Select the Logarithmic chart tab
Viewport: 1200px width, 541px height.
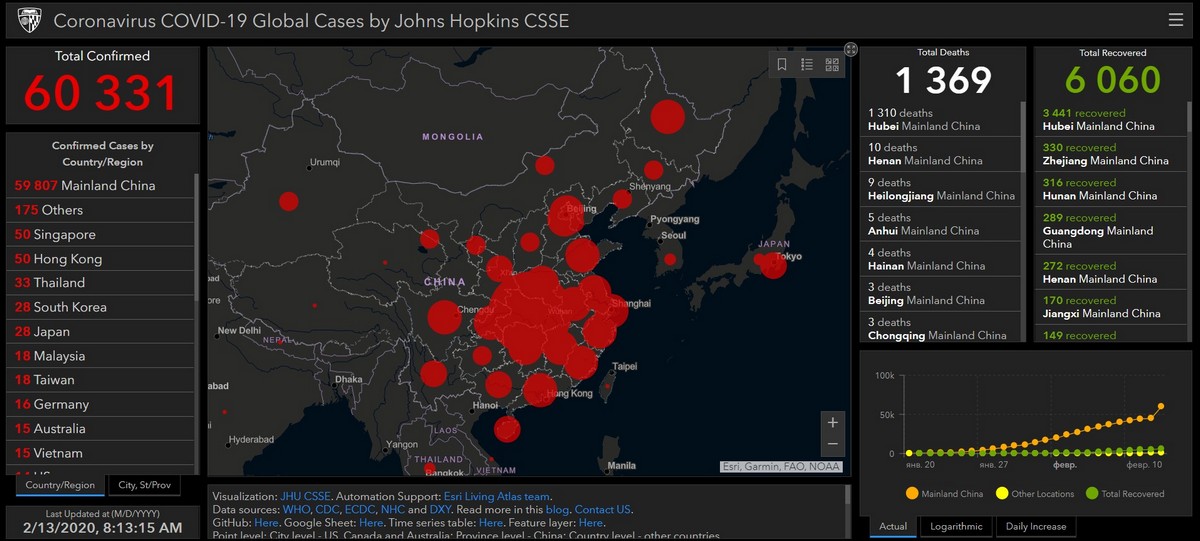pos(957,526)
